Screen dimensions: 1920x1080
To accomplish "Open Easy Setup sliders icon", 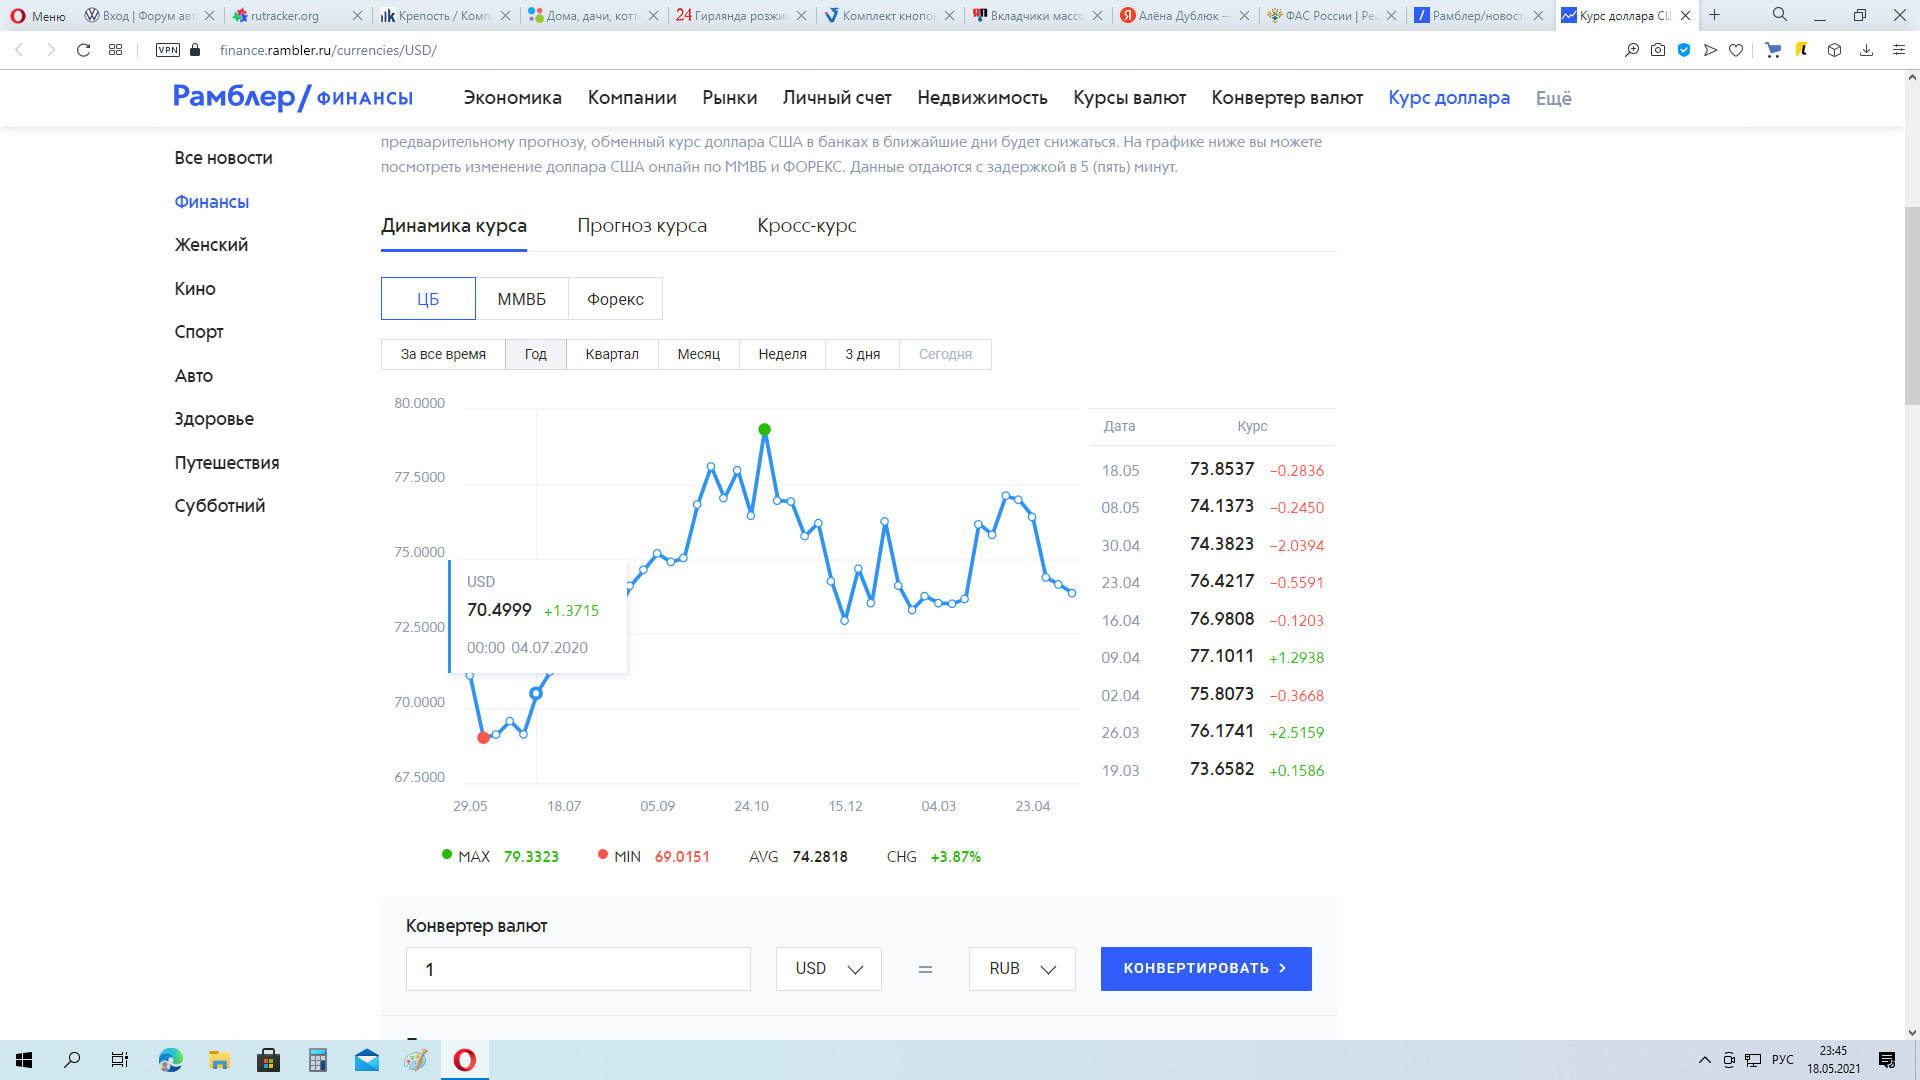I will [x=1898, y=50].
